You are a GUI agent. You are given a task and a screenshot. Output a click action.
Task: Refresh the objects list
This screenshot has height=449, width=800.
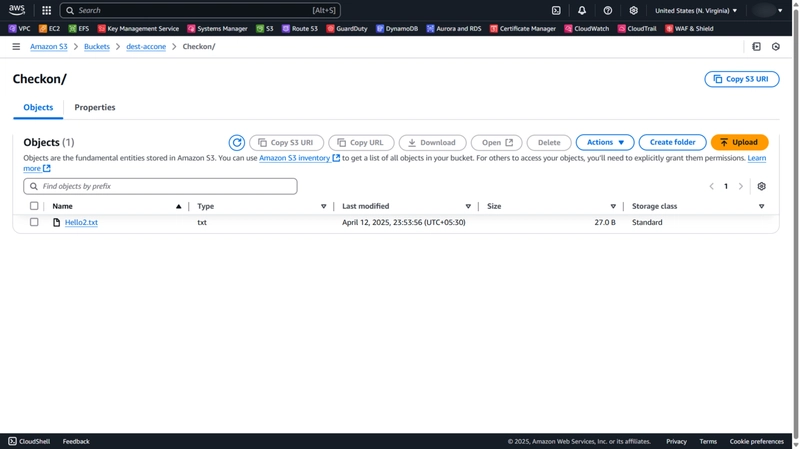pyautogui.click(x=237, y=142)
